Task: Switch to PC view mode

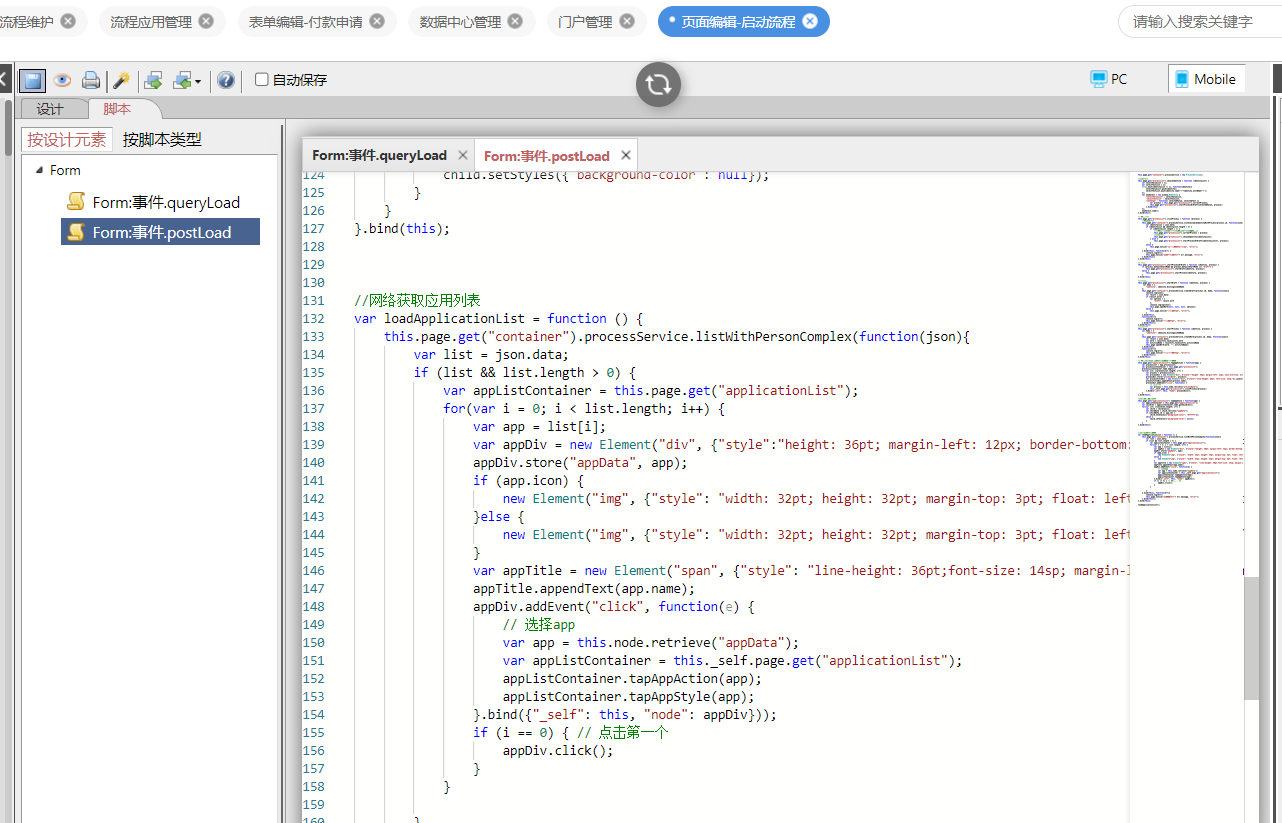Action: coord(1110,79)
